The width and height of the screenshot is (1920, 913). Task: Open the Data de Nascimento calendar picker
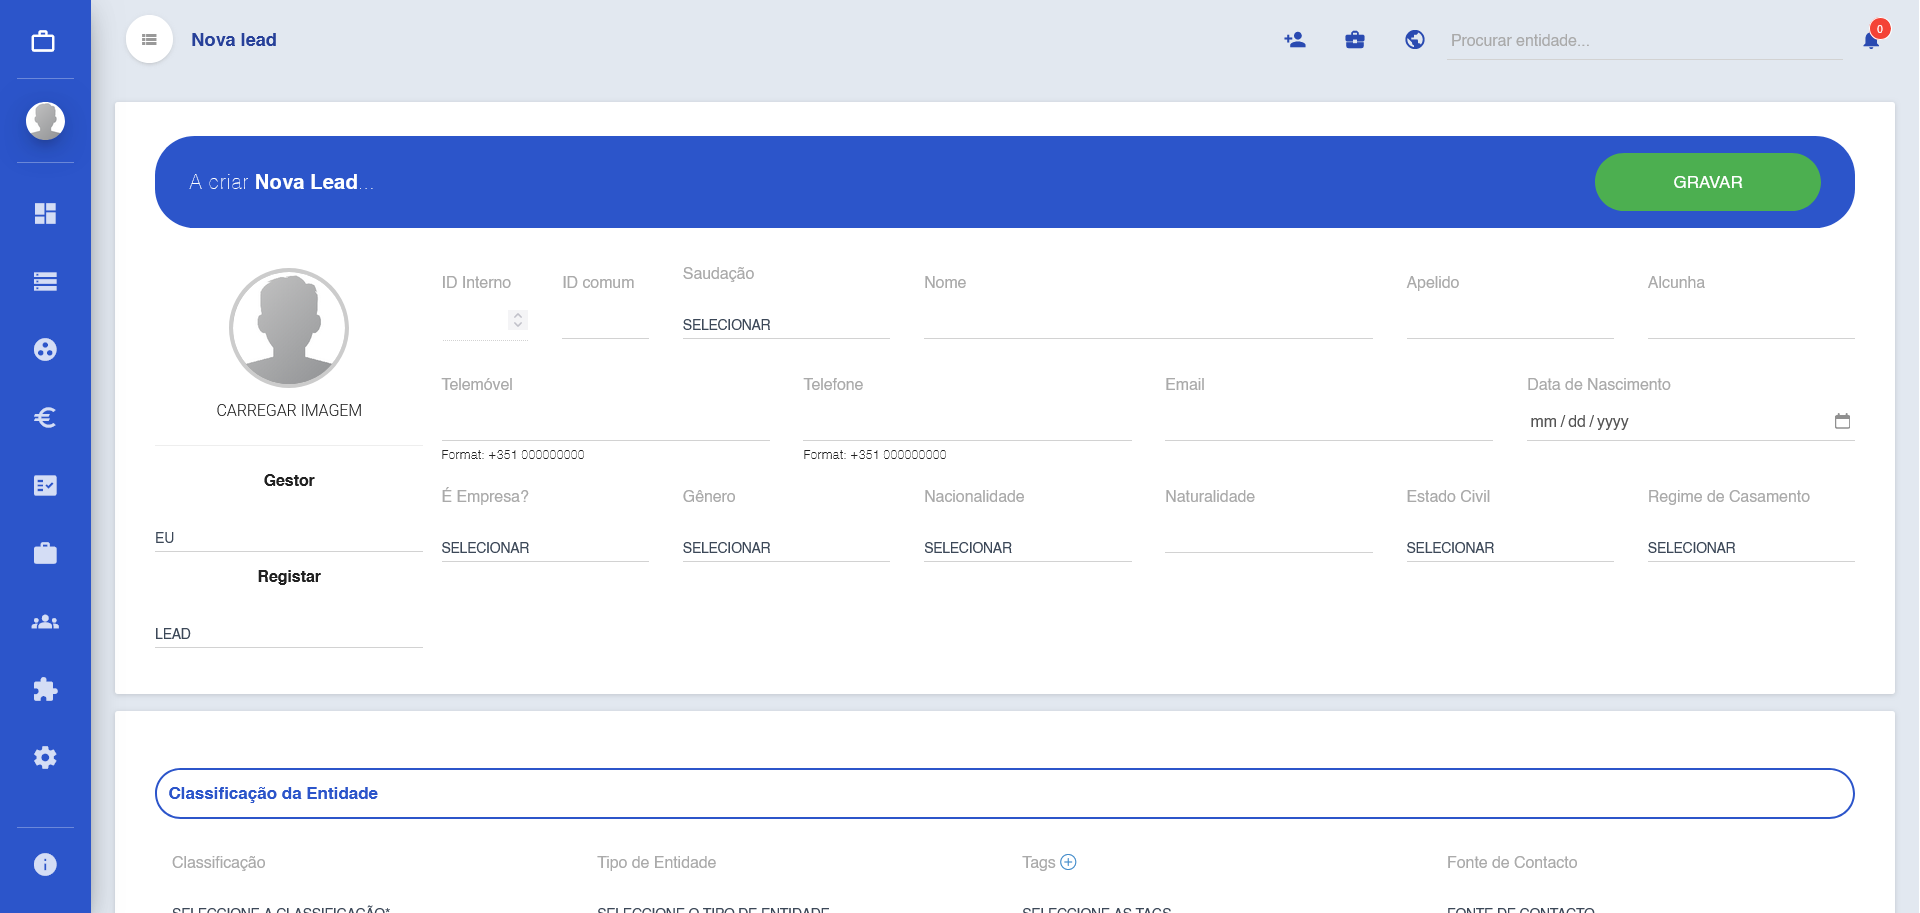tap(1842, 421)
